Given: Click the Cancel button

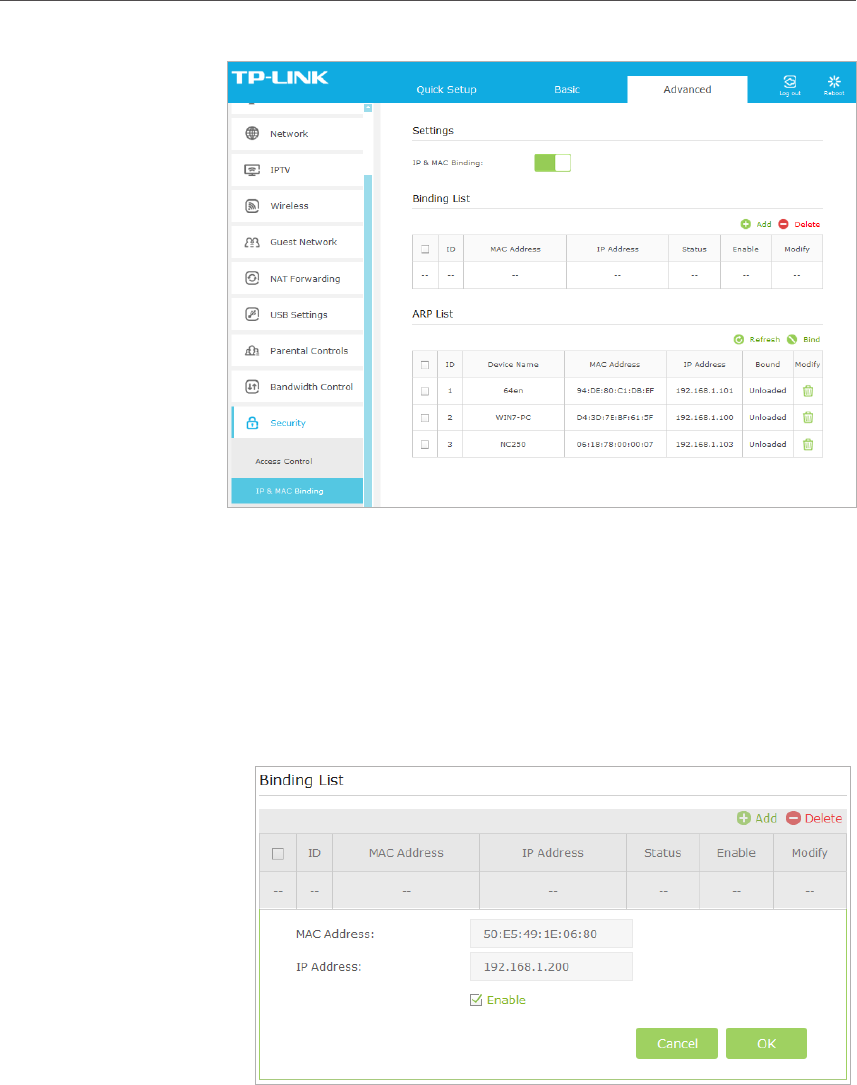Looking at the screenshot, I should (676, 1043).
